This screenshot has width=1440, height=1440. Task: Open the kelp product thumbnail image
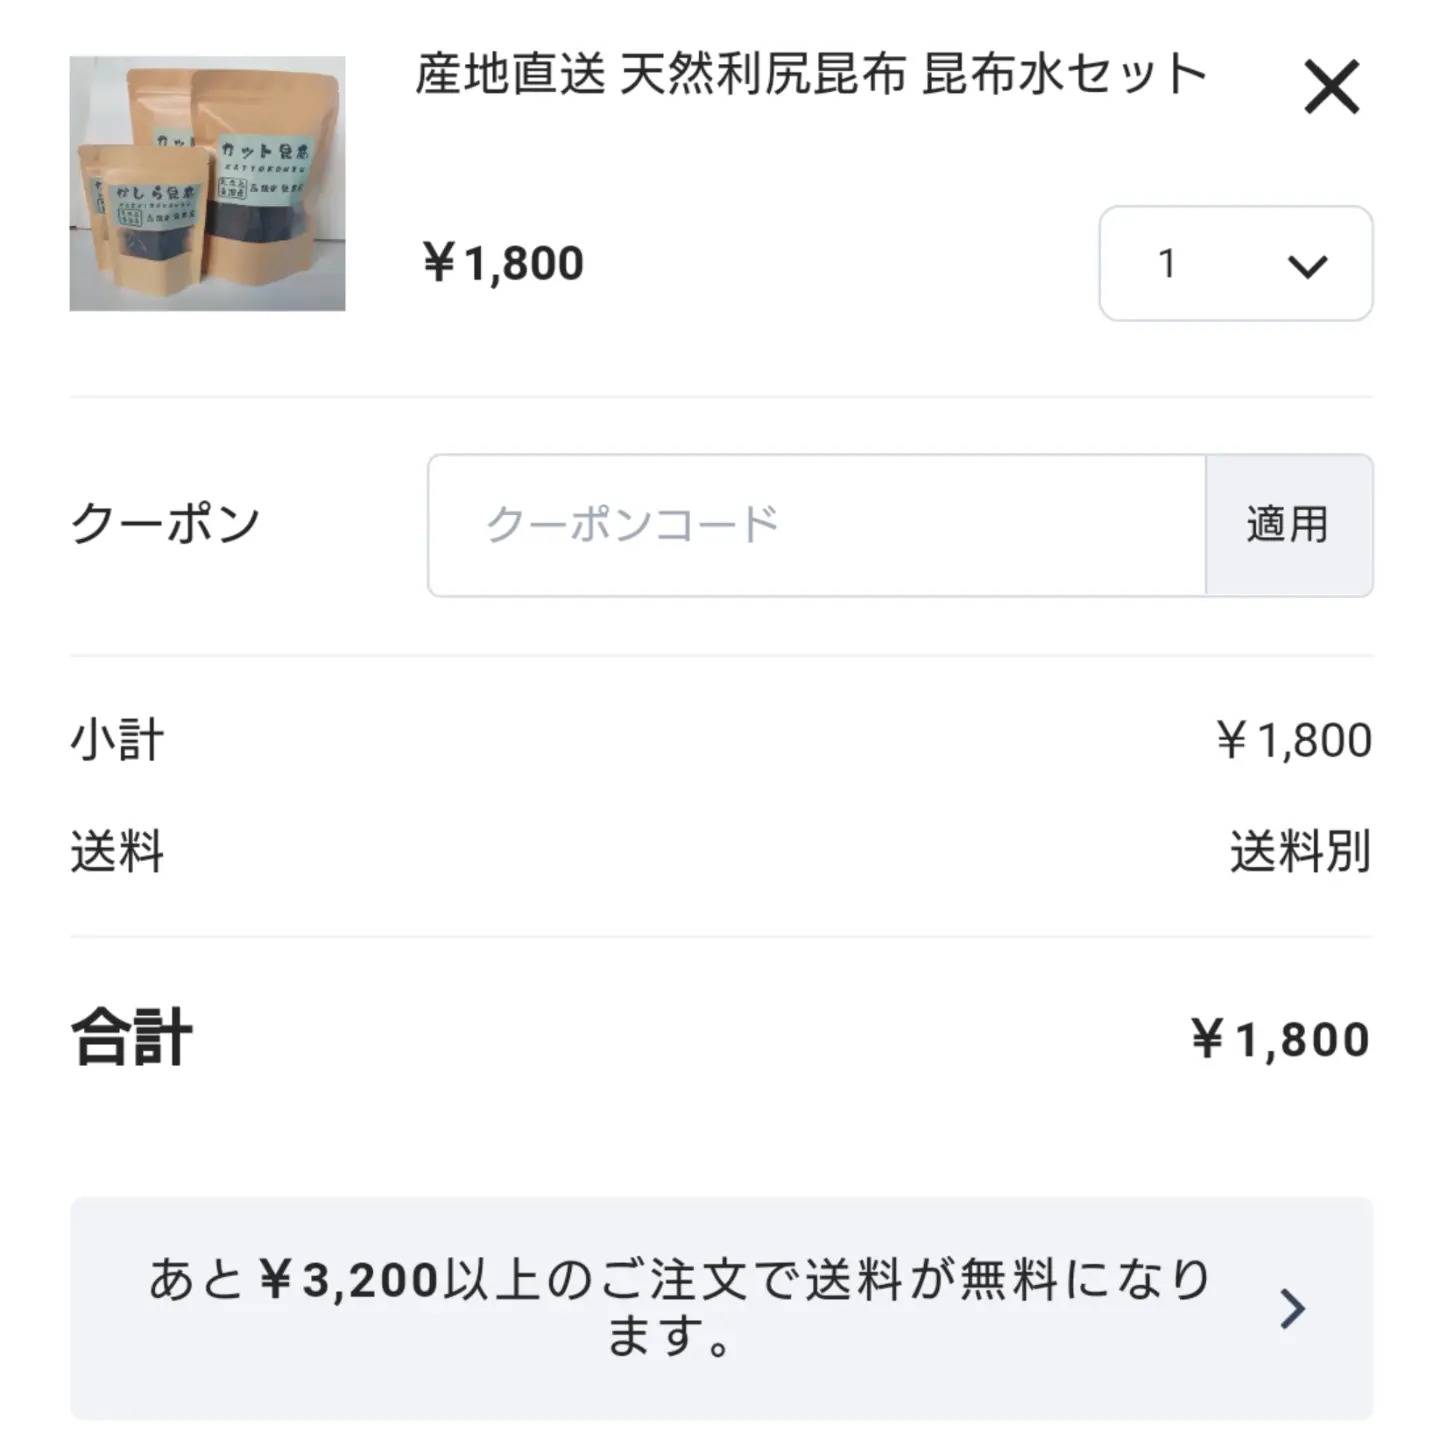(207, 184)
